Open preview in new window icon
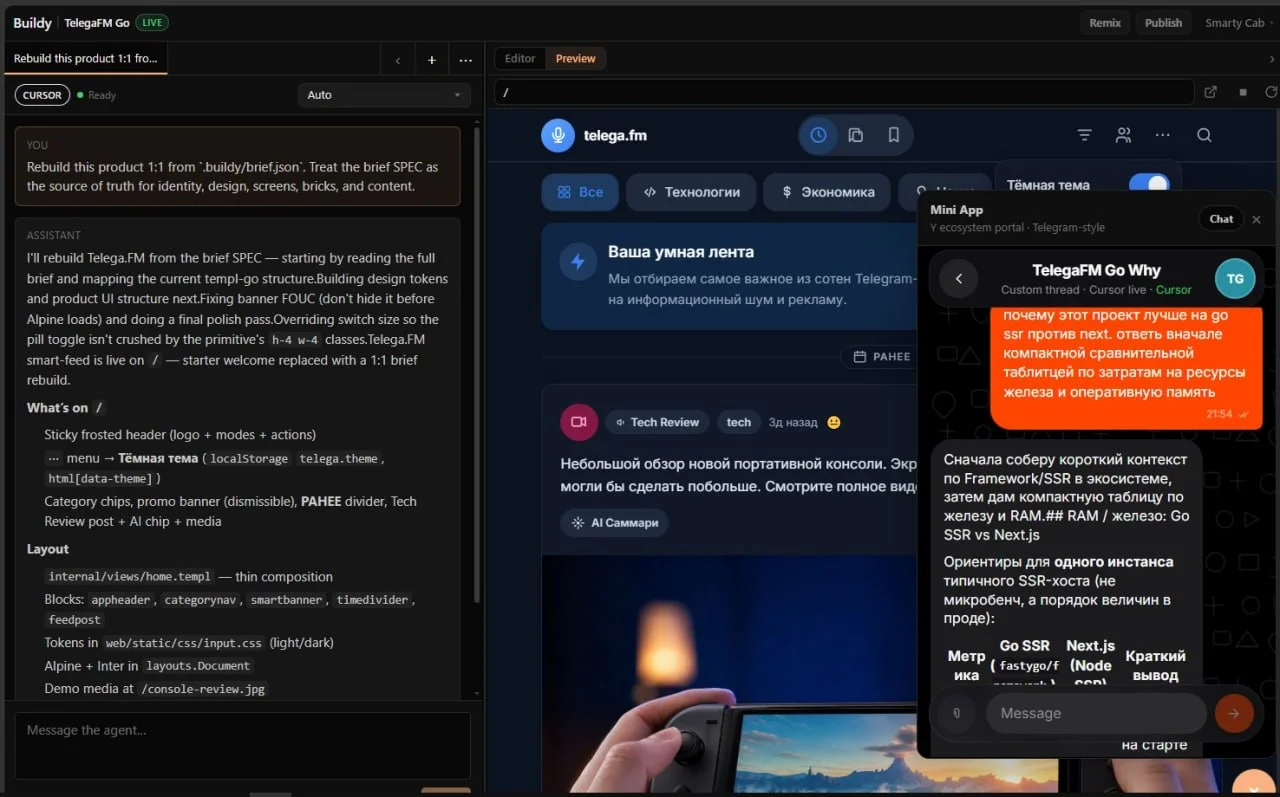The image size is (1280, 797). point(1211,92)
